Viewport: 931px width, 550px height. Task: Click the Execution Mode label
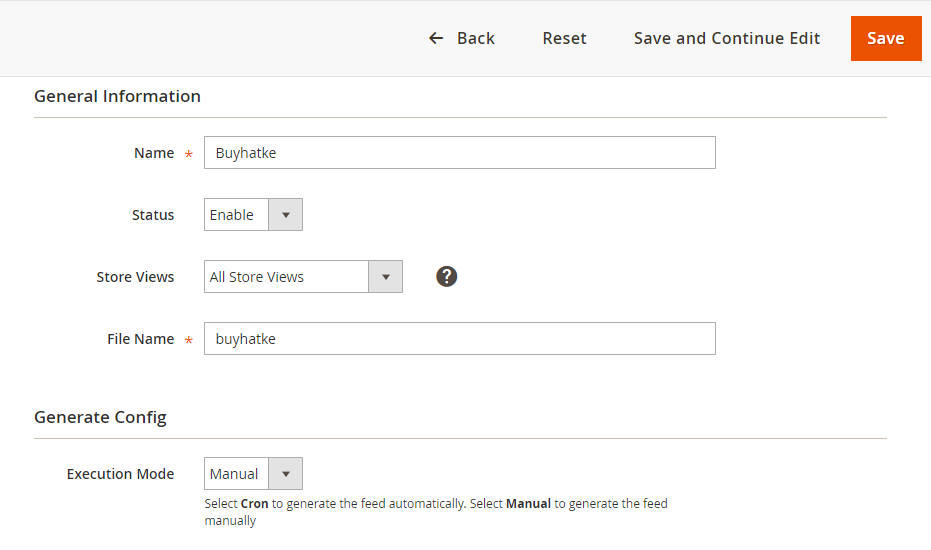pyautogui.click(x=121, y=474)
